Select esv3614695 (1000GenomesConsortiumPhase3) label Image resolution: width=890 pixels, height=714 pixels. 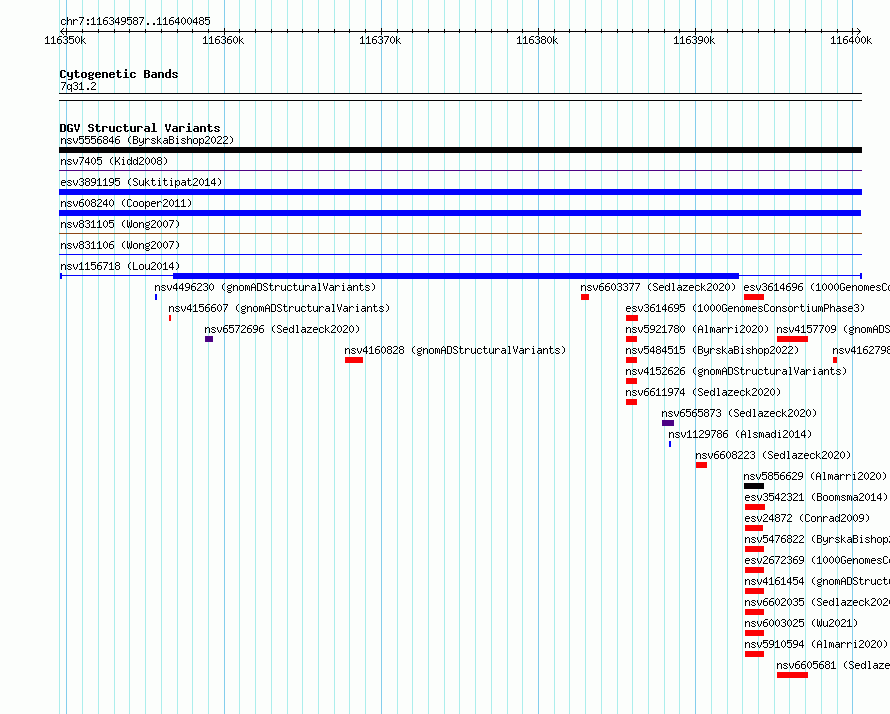[745, 308]
